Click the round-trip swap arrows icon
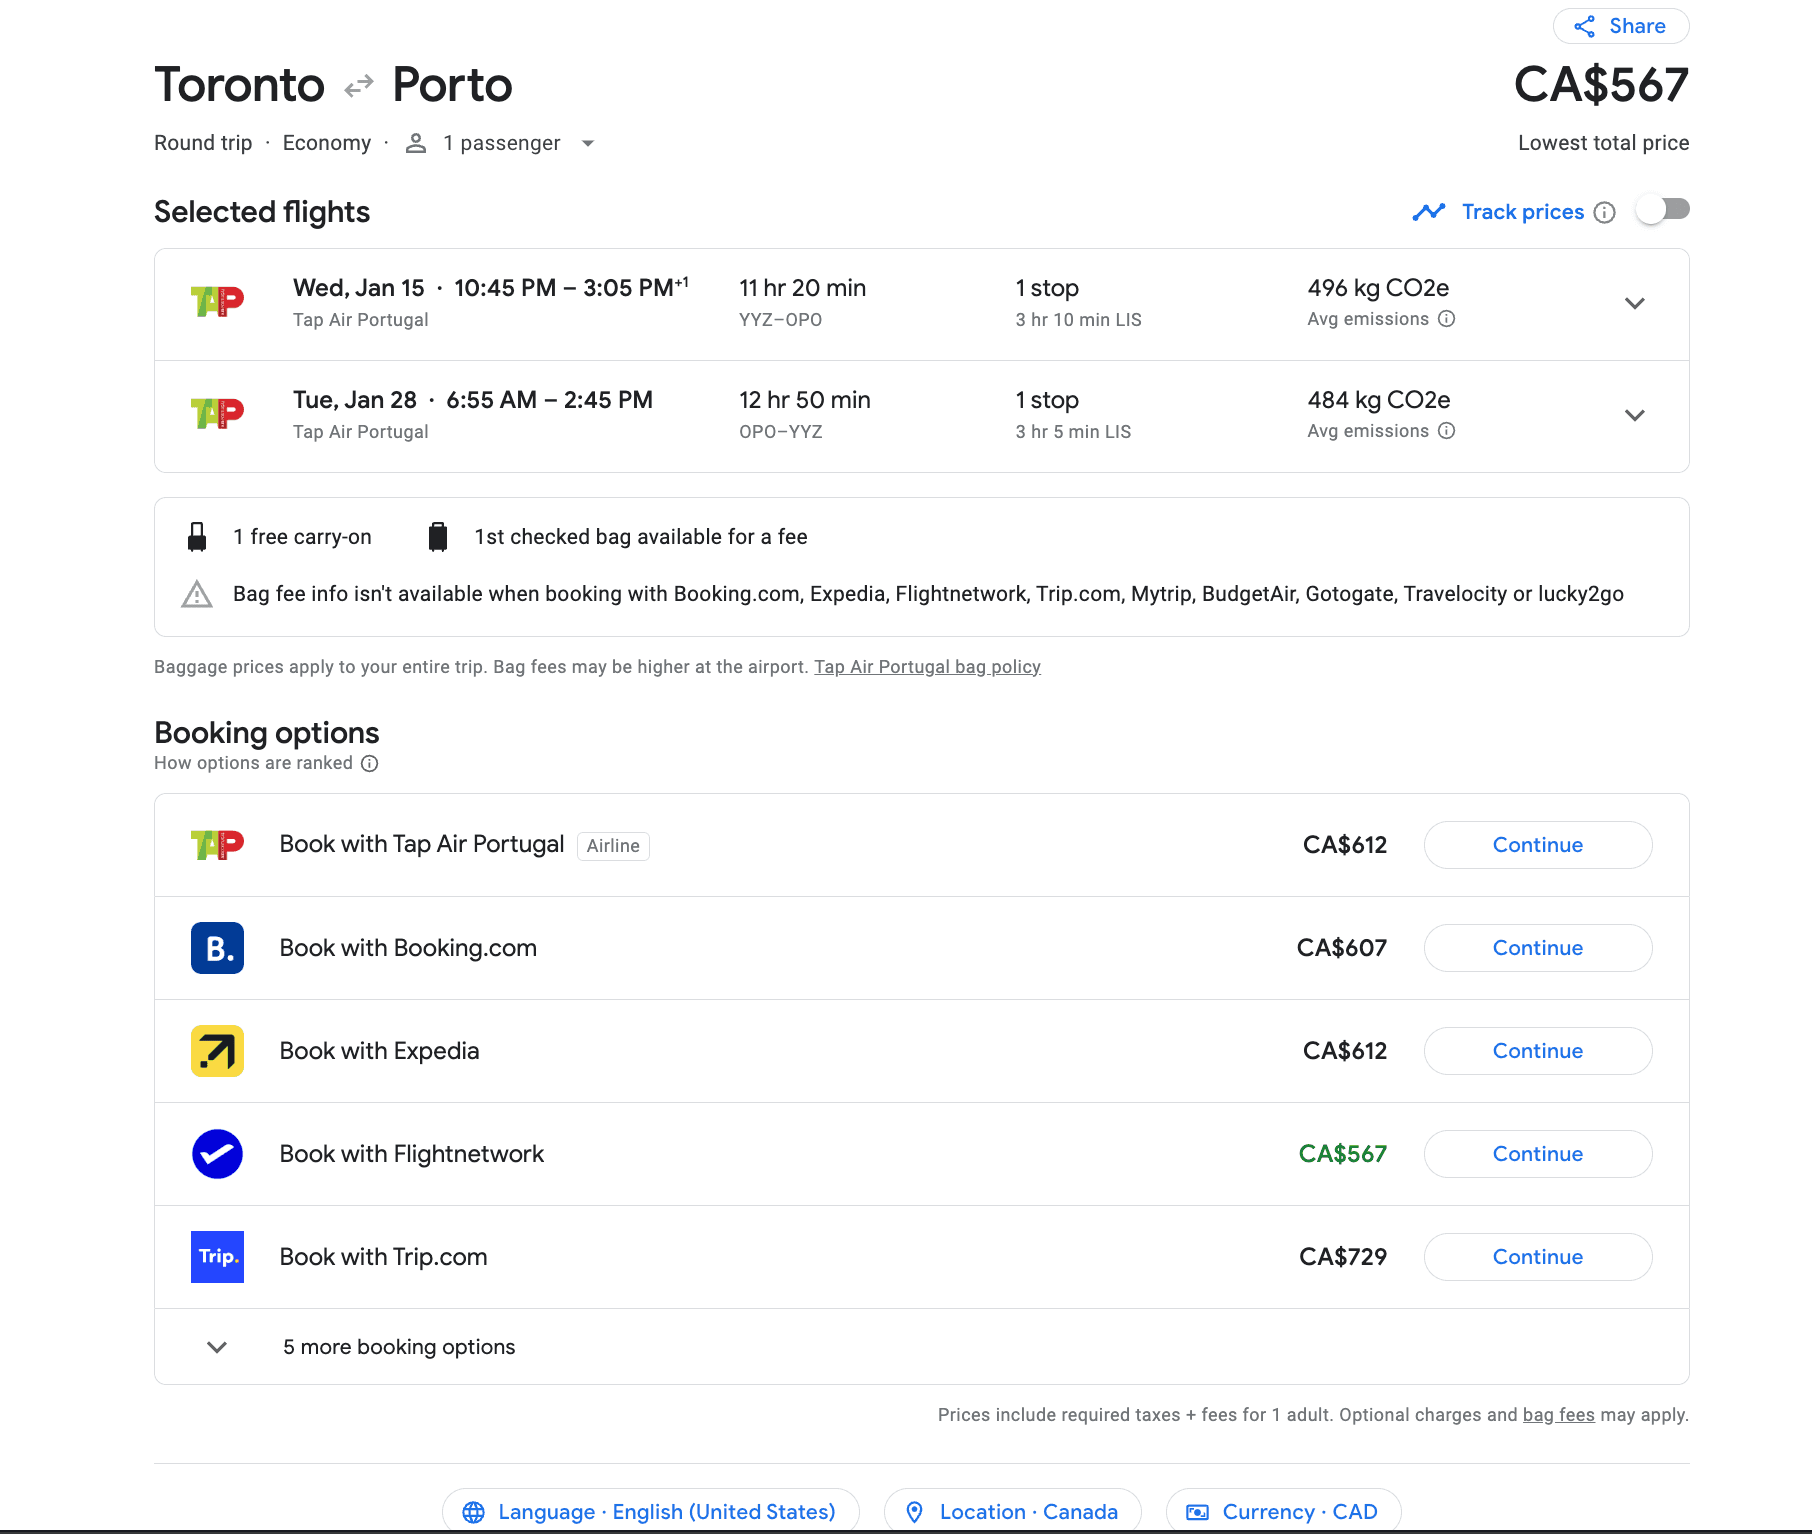 click(358, 87)
